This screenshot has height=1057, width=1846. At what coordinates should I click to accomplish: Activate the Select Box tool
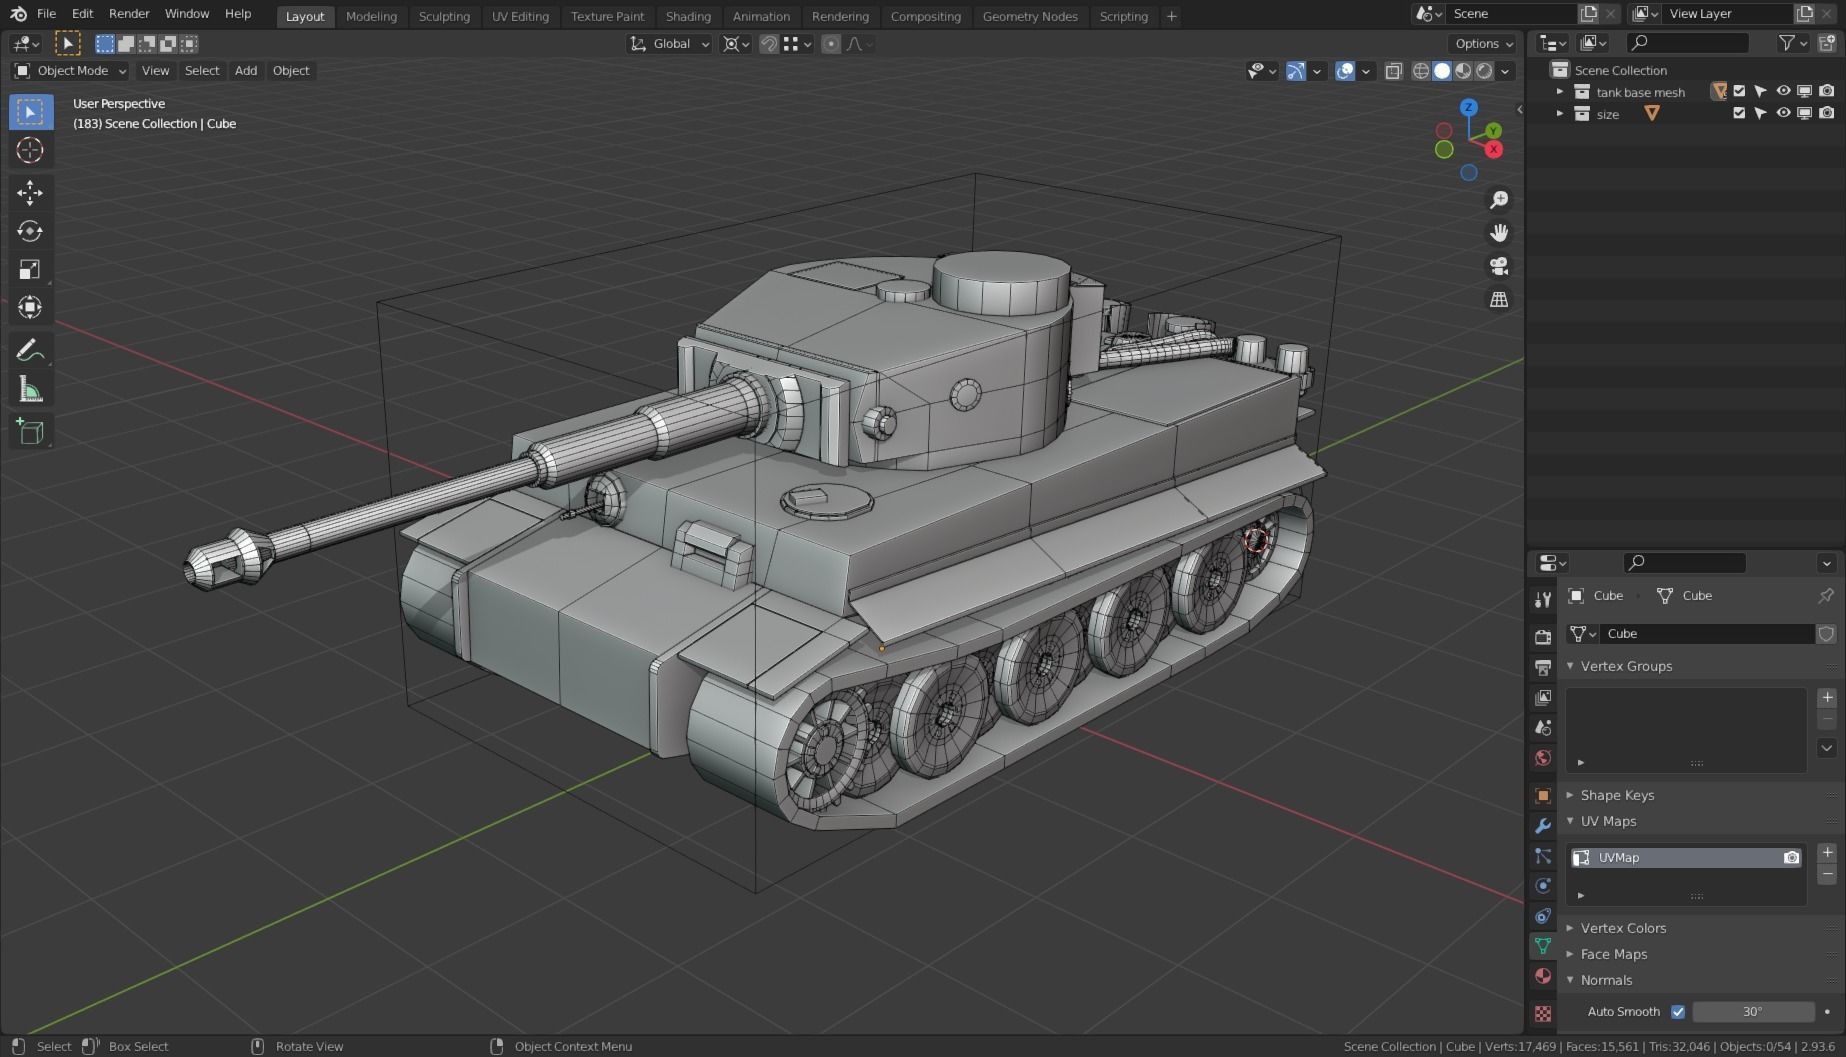pos(30,111)
